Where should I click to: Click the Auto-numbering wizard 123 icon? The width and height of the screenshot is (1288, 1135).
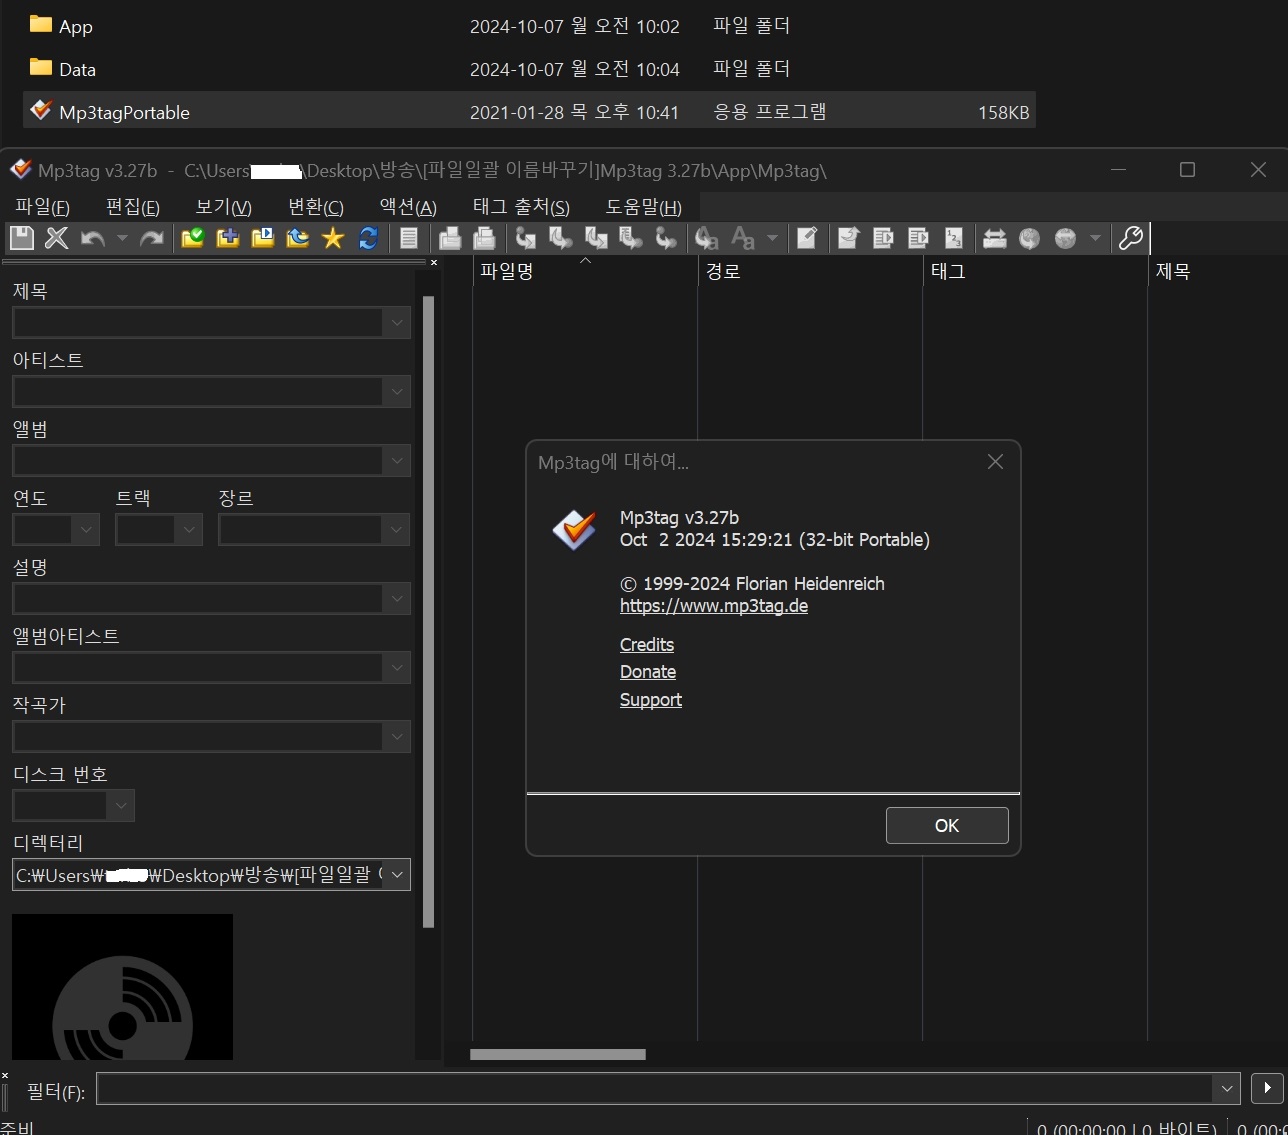(954, 238)
